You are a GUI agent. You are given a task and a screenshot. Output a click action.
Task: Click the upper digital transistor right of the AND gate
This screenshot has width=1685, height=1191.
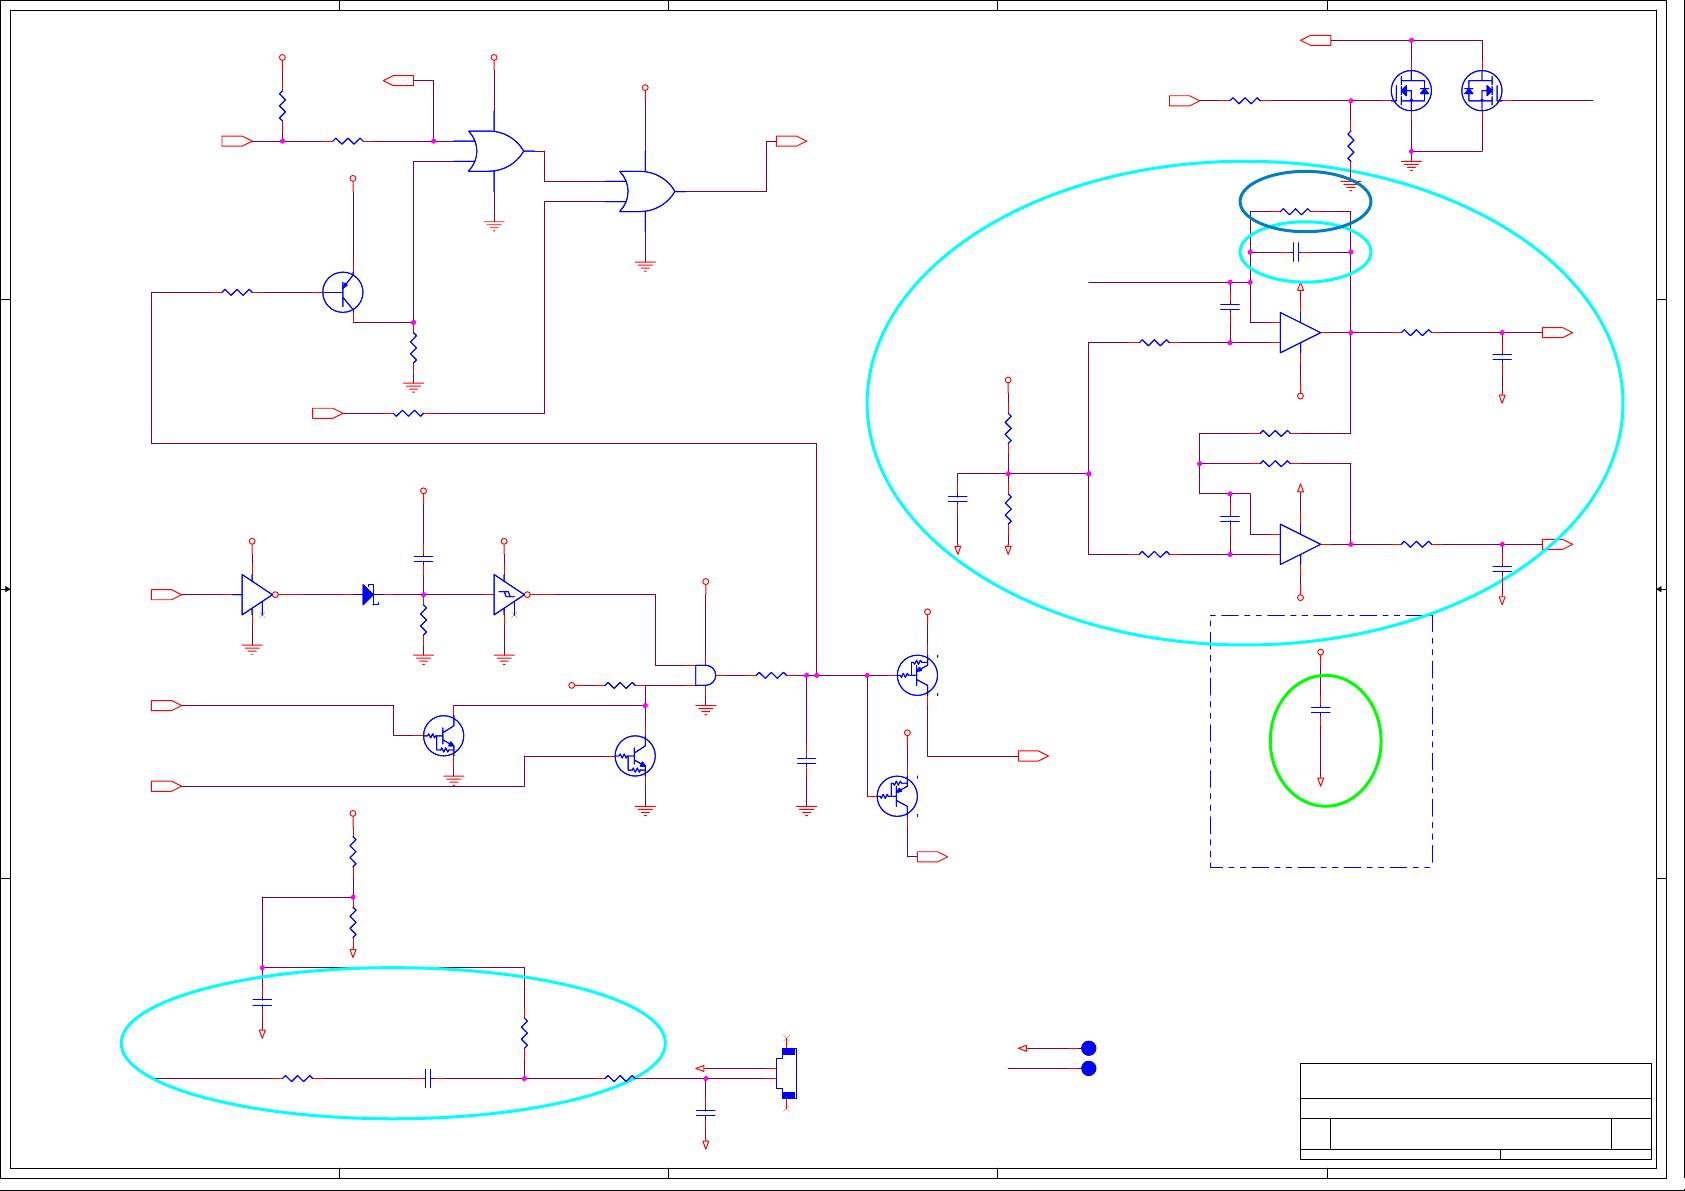917,675
